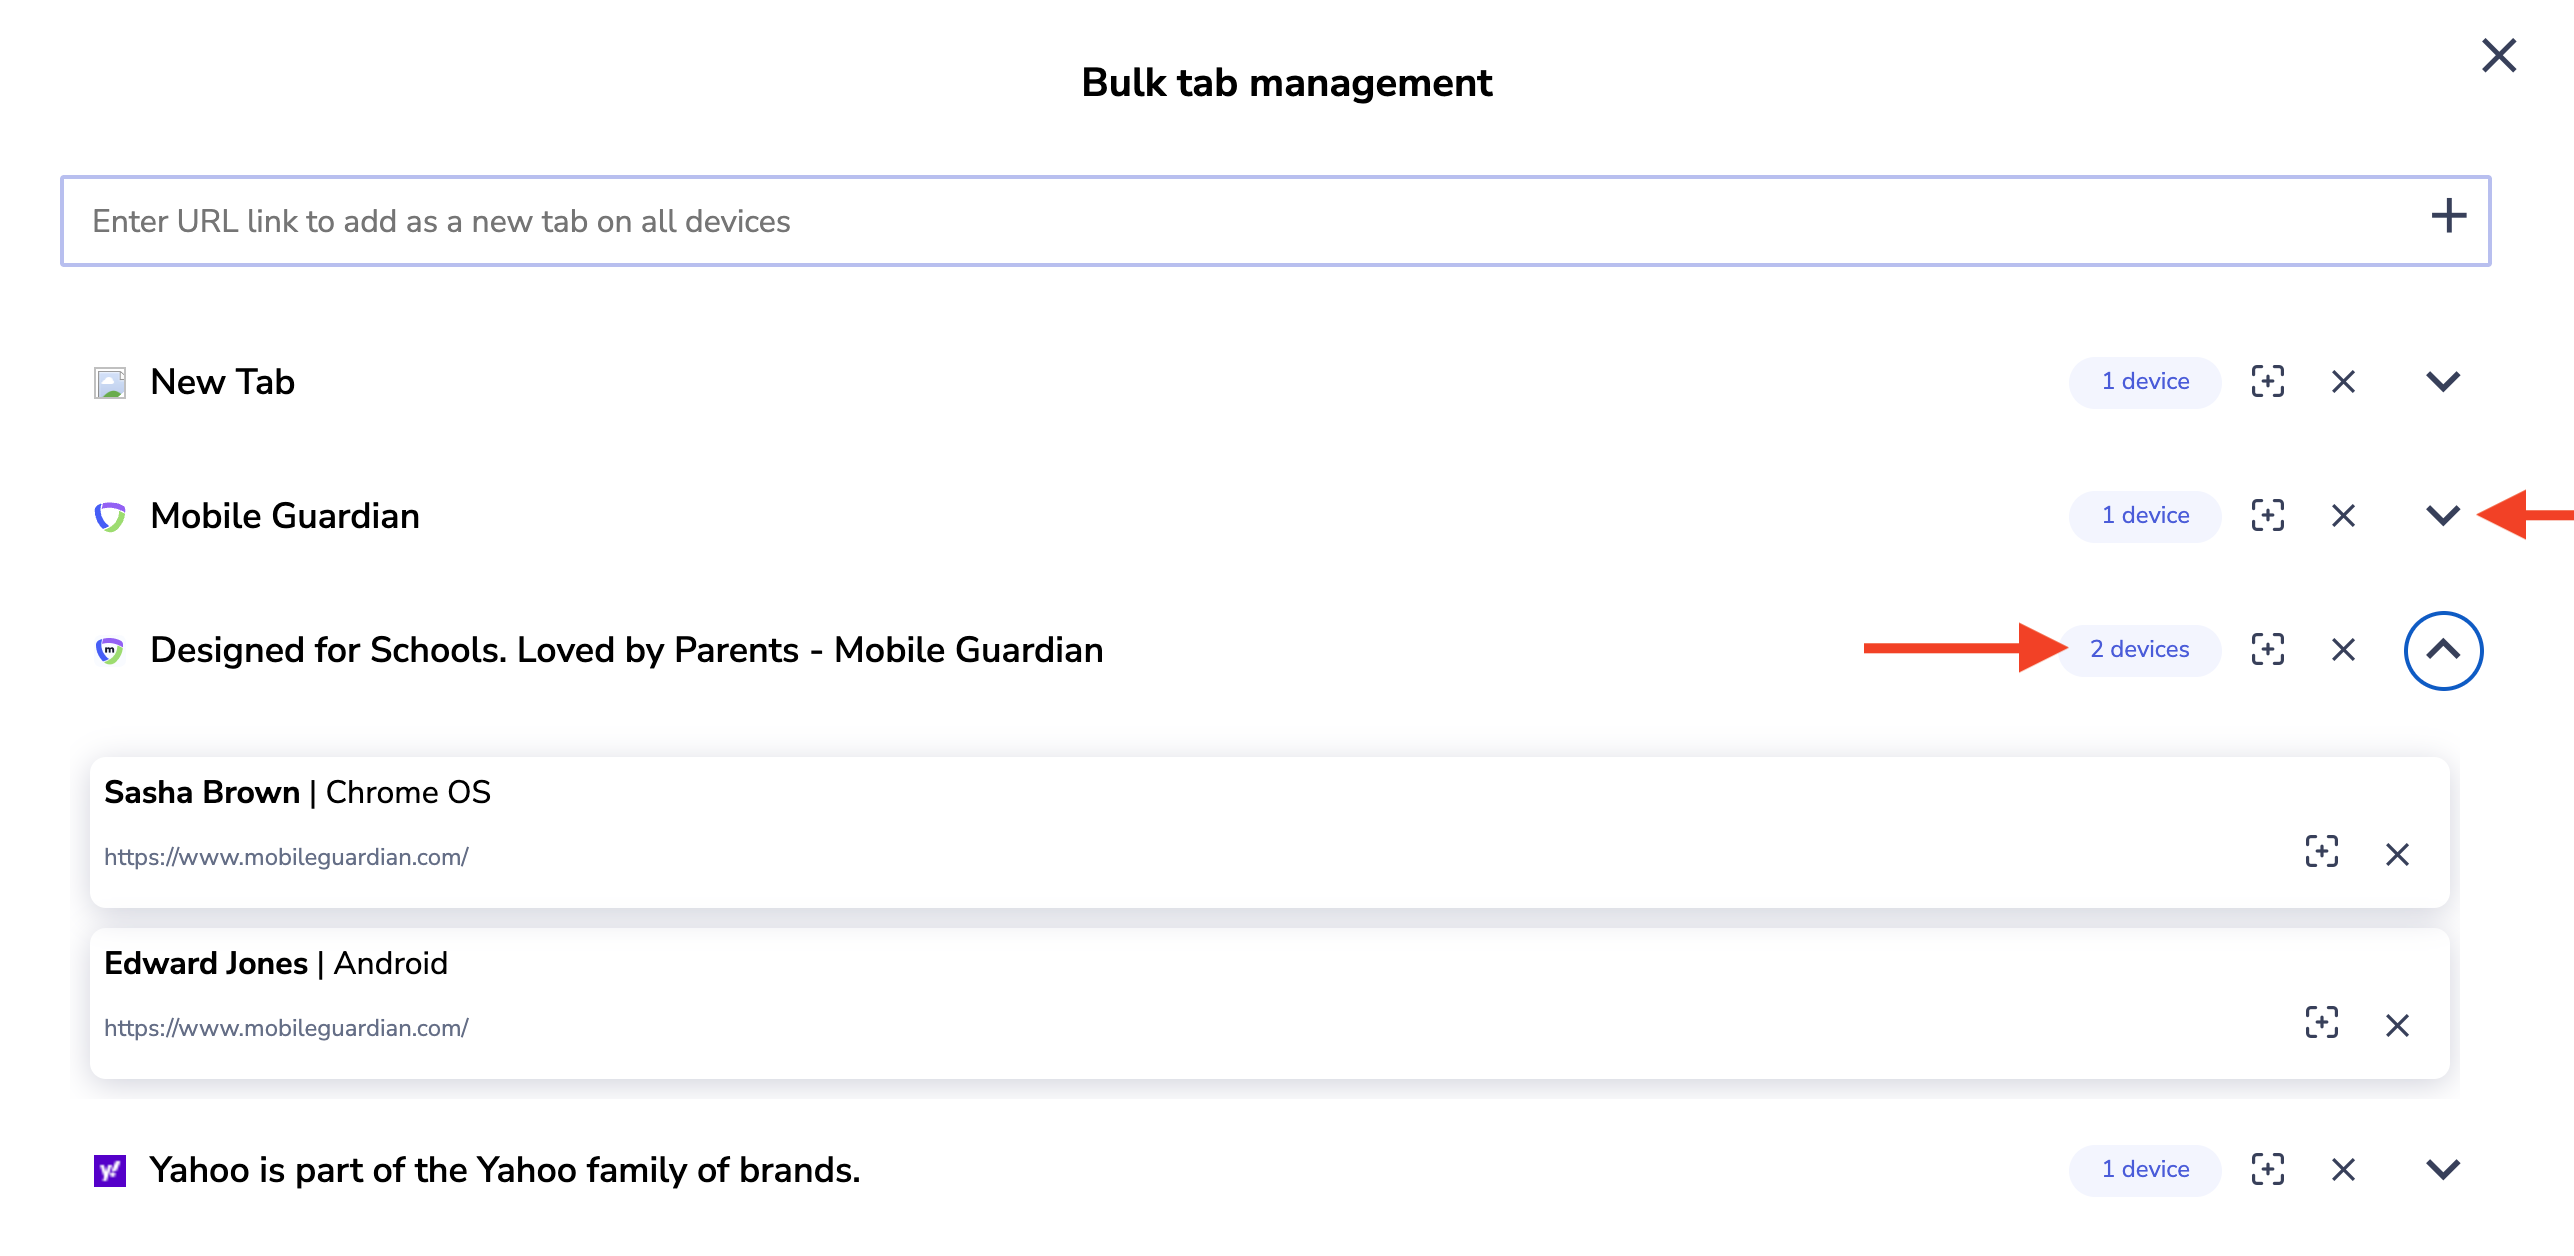
Task: Click the 2 devices badge
Action: point(2139,649)
